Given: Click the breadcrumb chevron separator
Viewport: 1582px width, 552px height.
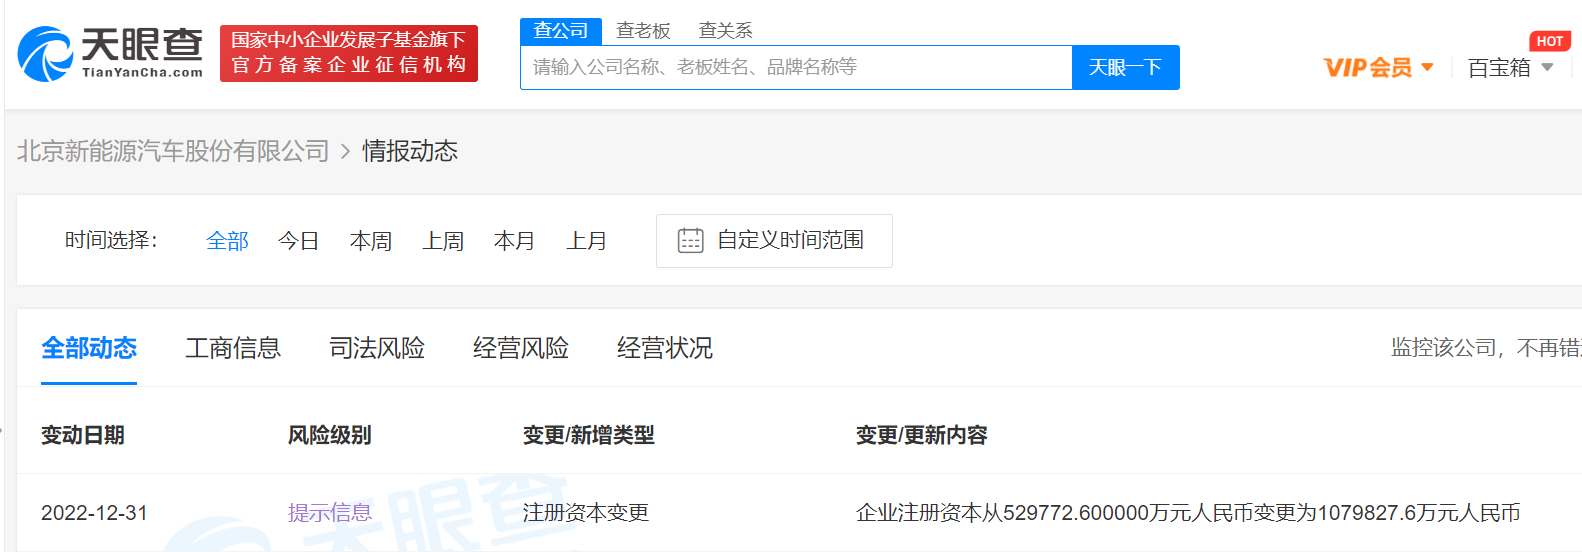Looking at the screenshot, I should tap(346, 152).
